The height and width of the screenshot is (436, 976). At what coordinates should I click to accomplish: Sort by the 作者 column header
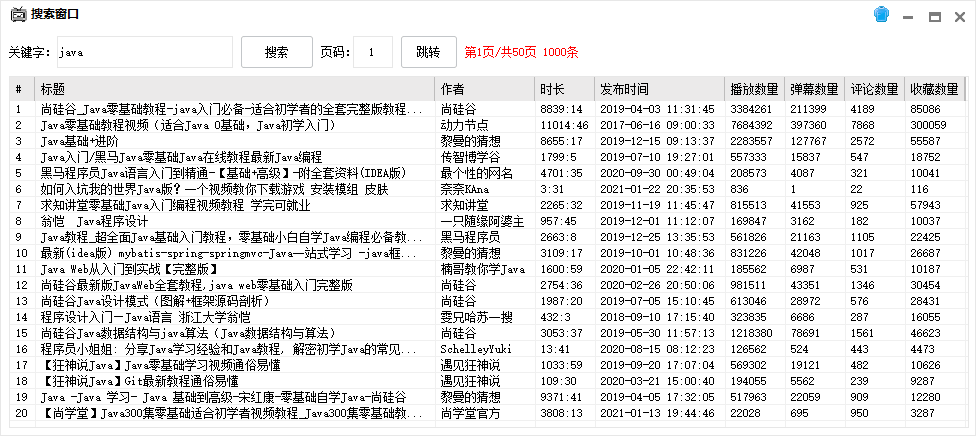click(485, 88)
